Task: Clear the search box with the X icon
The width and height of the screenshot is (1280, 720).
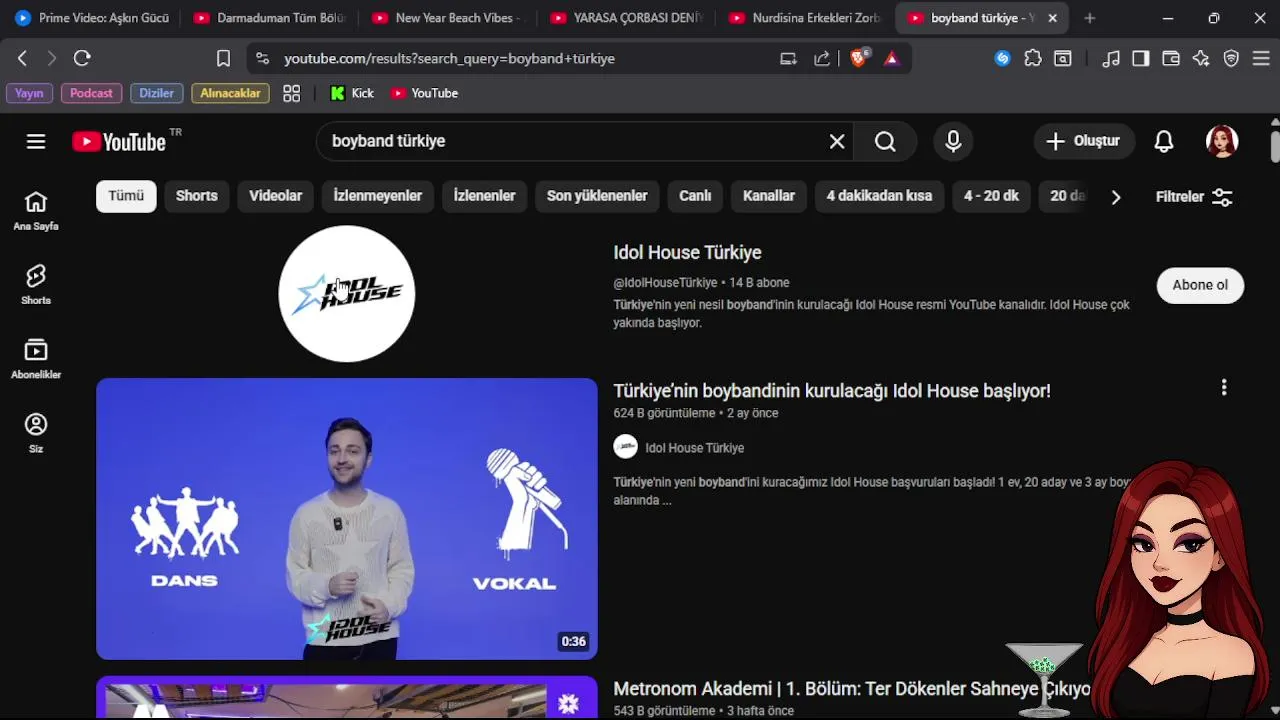Action: point(837,142)
